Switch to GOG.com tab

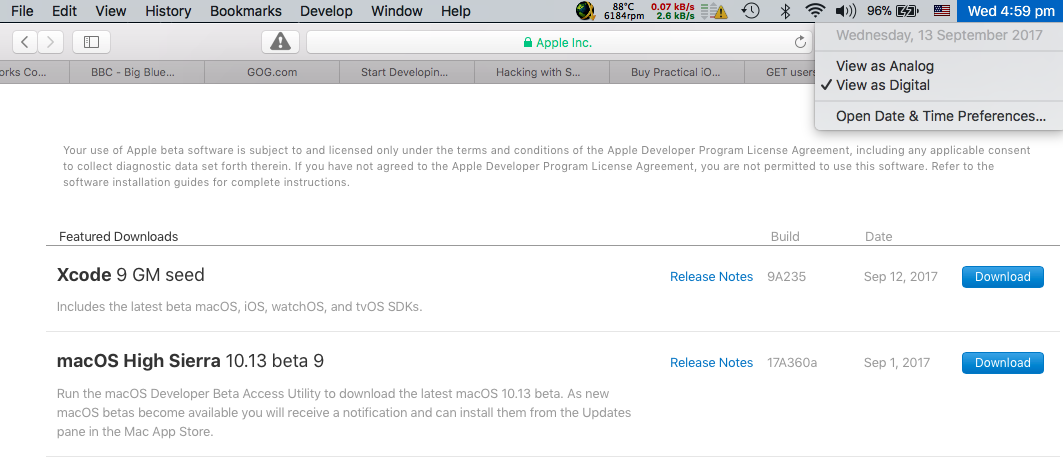(x=272, y=72)
